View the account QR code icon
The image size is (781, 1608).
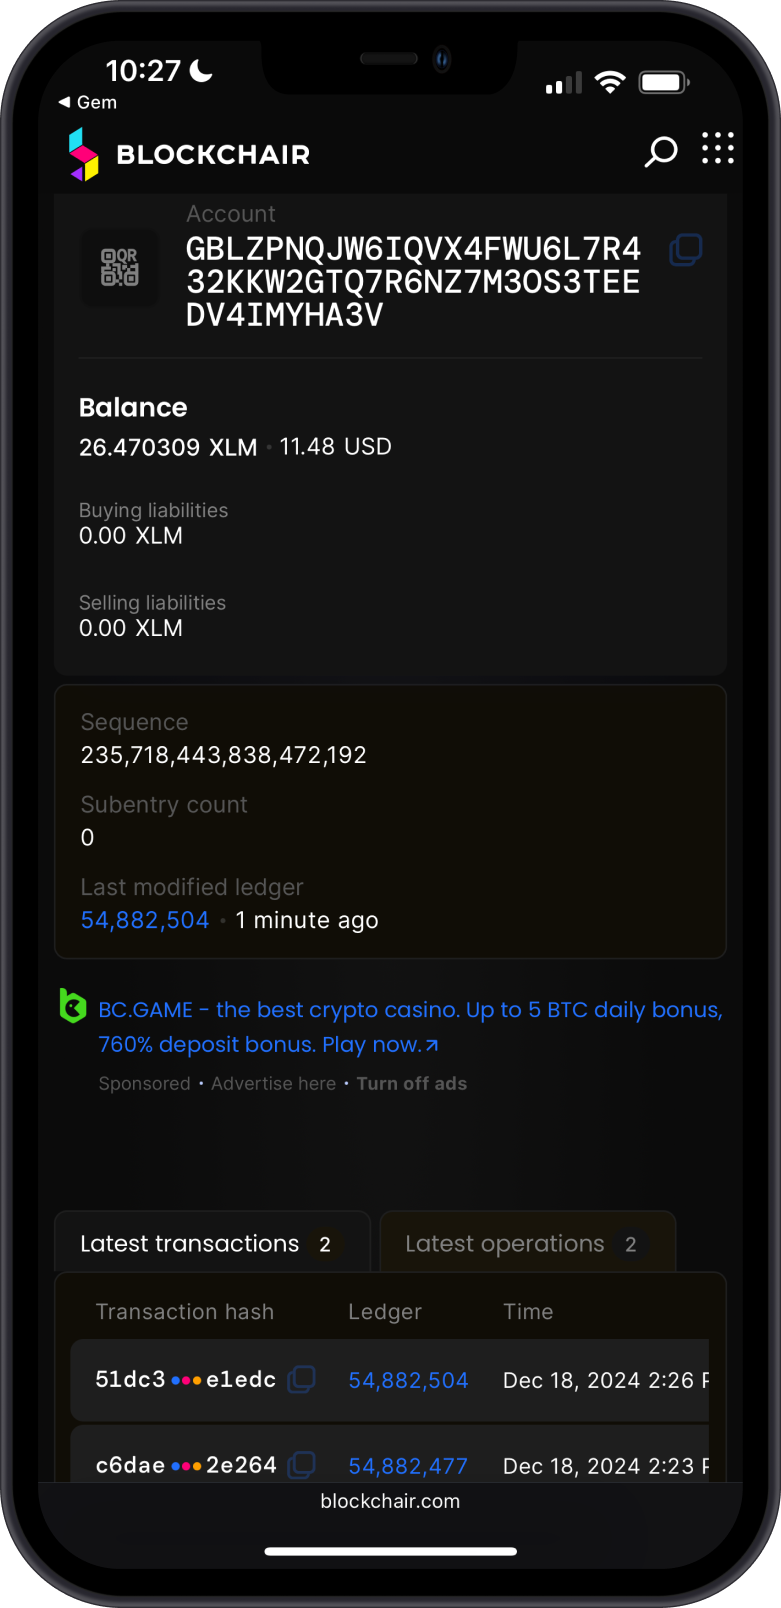click(119, 268)
